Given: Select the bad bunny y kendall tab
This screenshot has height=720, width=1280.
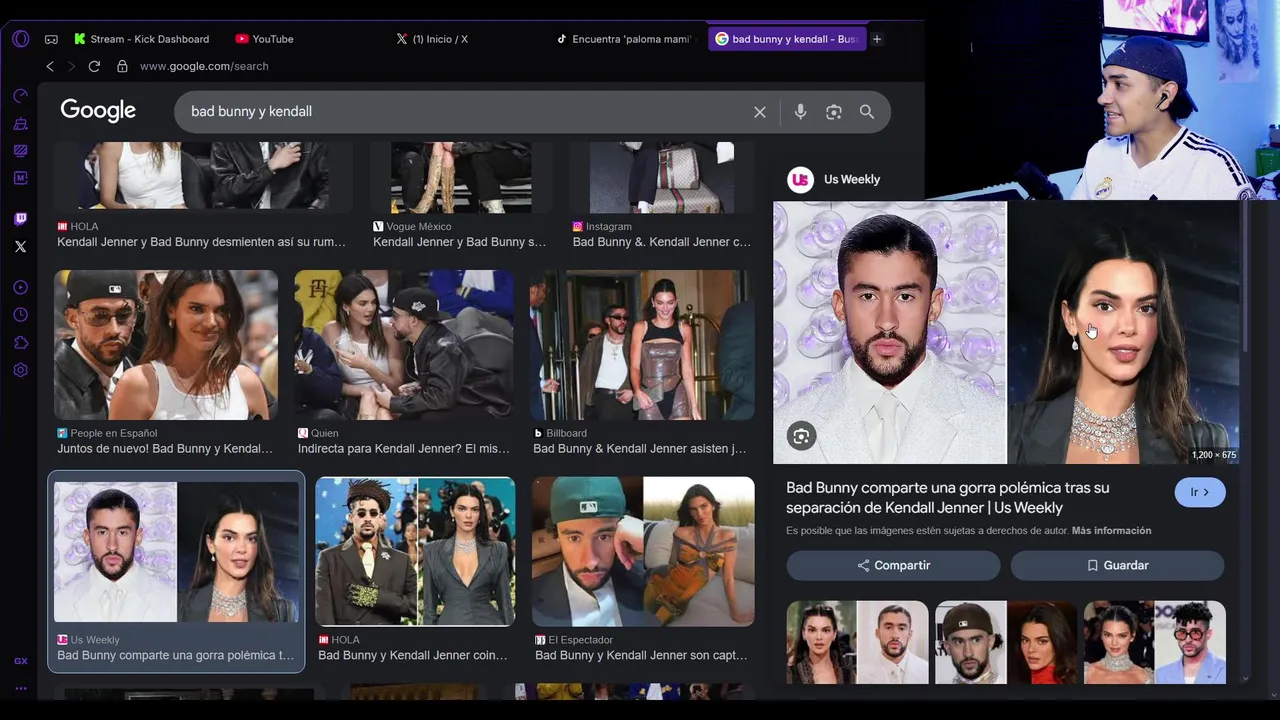Looking at the screenshot, I should [x=787, y=39].
